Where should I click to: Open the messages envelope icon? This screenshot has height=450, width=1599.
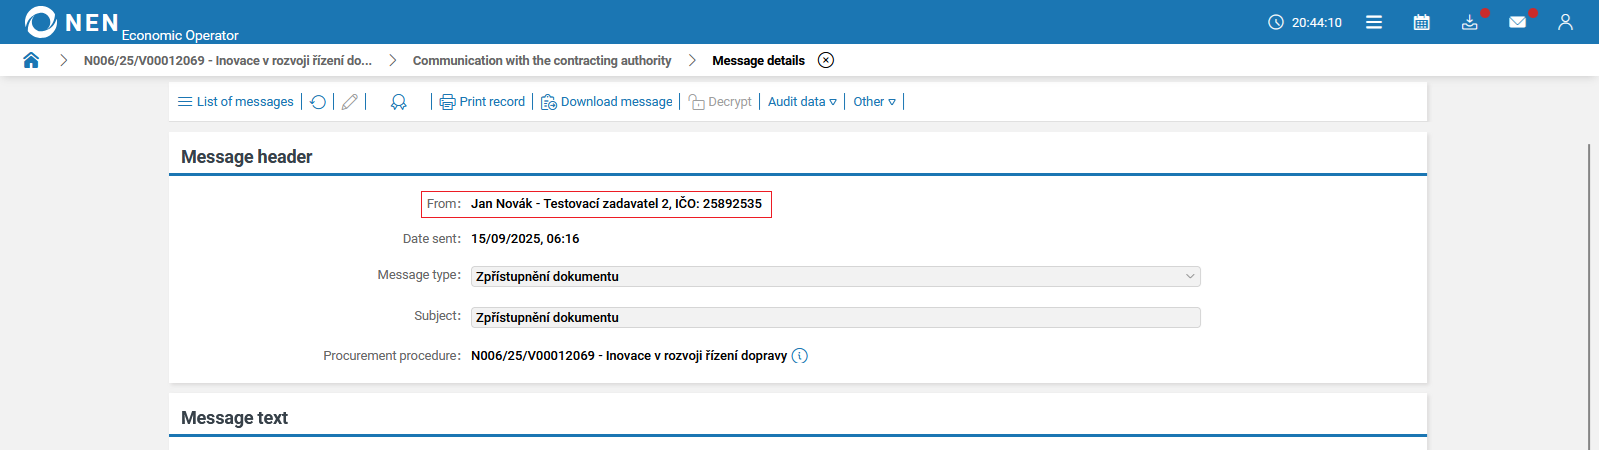[x=1517, y=22]
